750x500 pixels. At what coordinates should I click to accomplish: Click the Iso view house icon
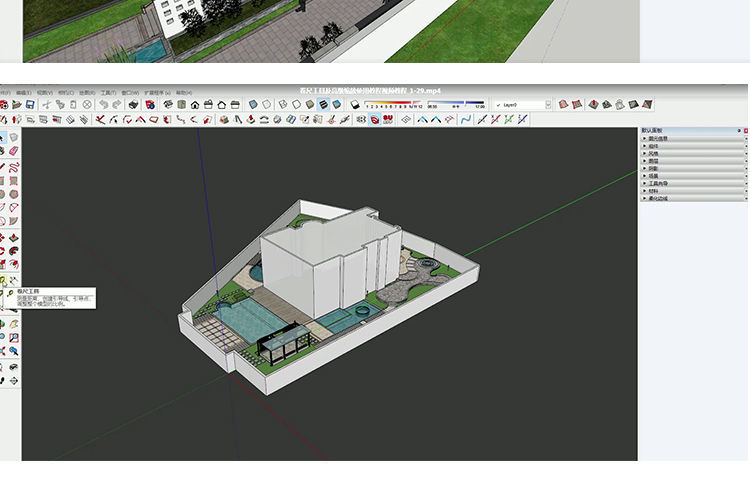pyautogui.click(x=167, y=104)
